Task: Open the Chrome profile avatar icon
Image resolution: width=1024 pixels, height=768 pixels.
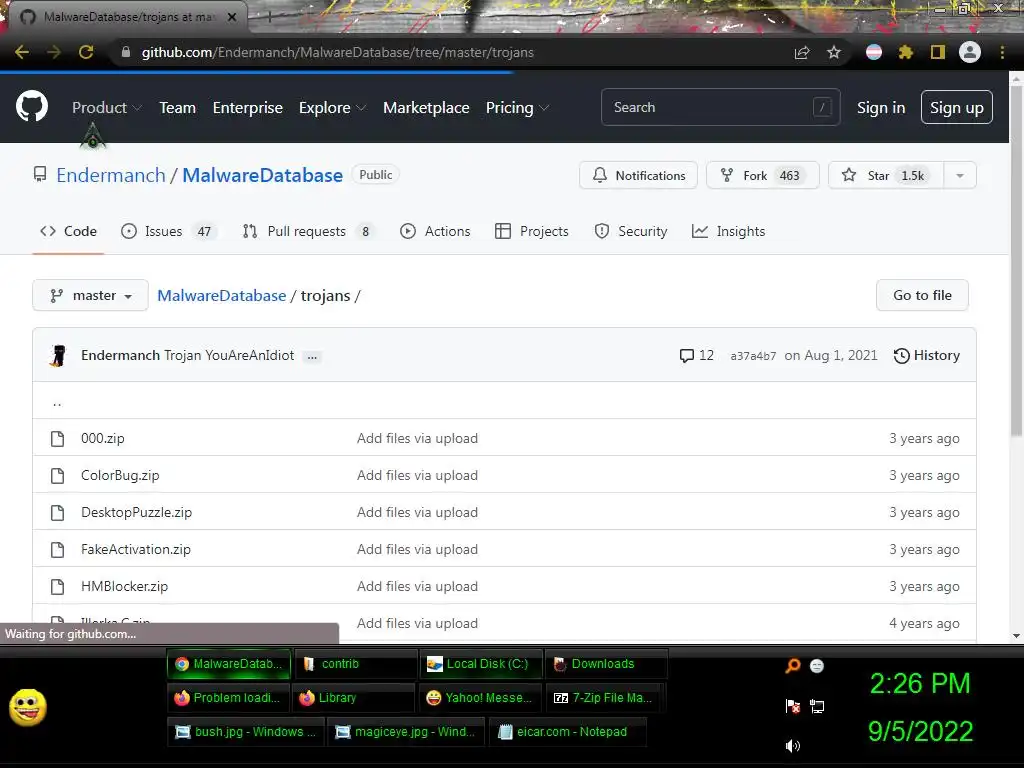Action: (970, 52)
